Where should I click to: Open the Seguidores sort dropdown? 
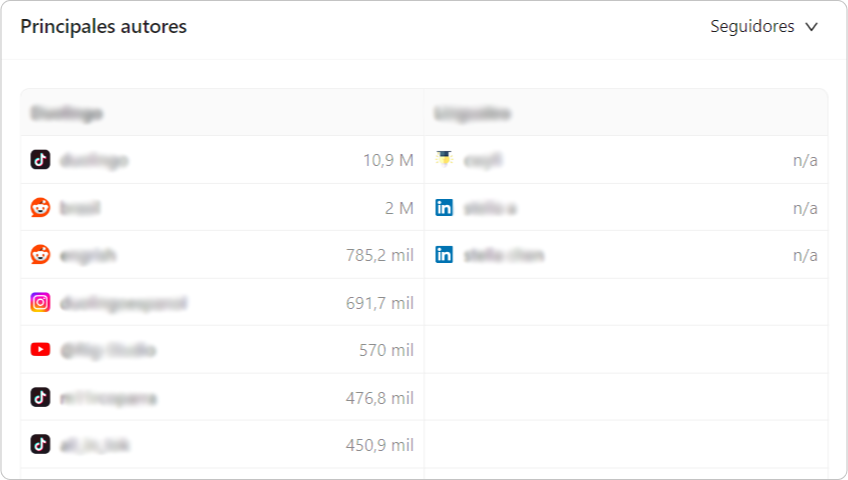pyautogui.click(x=764, y=26)
